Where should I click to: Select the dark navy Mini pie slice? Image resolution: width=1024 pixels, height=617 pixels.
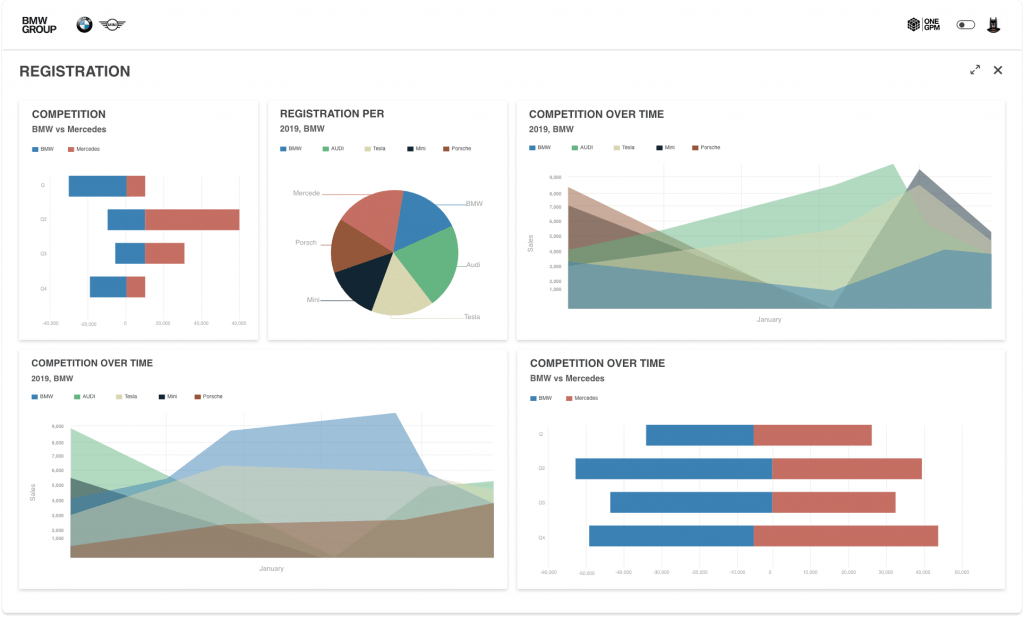[x=367, y=279]
